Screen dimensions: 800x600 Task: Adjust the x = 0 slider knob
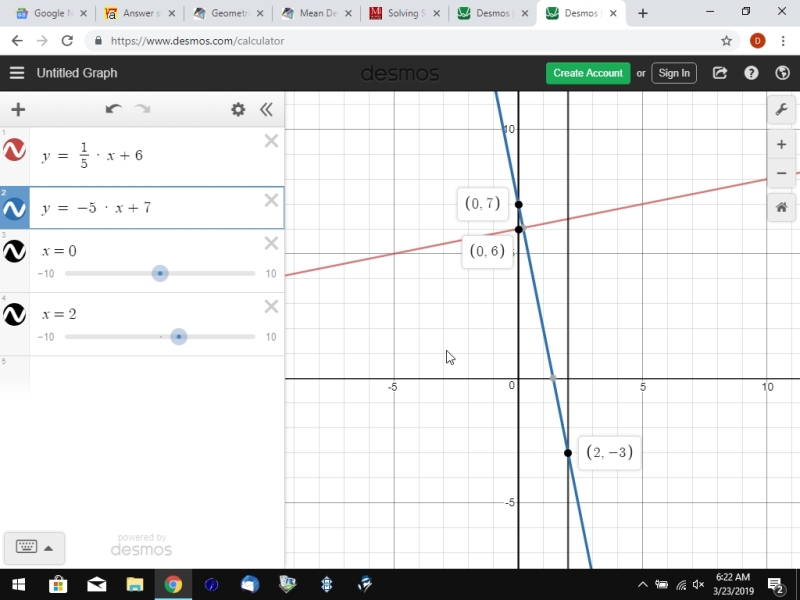160,273
